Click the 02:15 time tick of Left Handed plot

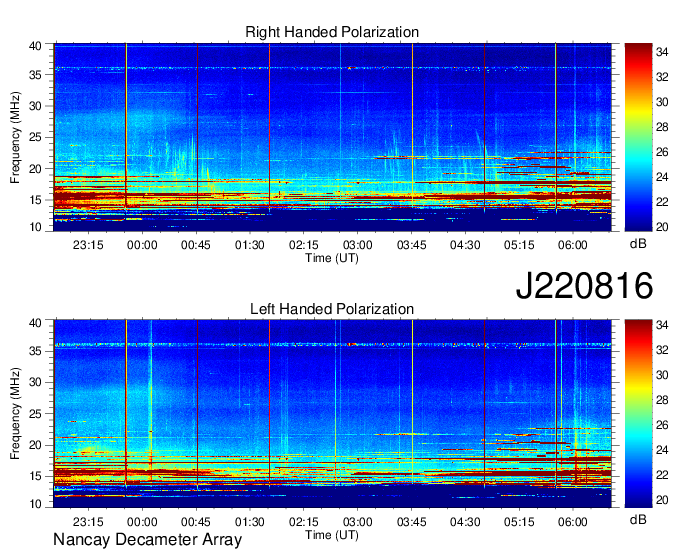[x=304, y=522]
